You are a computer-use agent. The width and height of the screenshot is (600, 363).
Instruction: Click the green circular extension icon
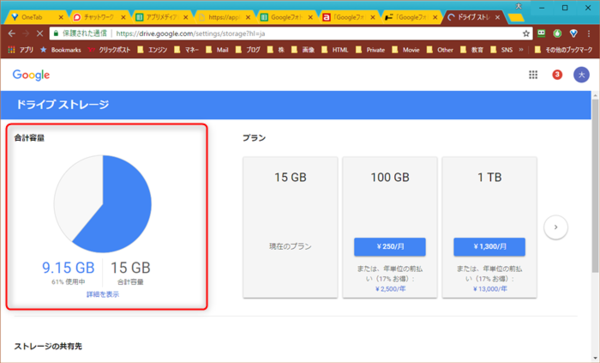pos(557,34)
